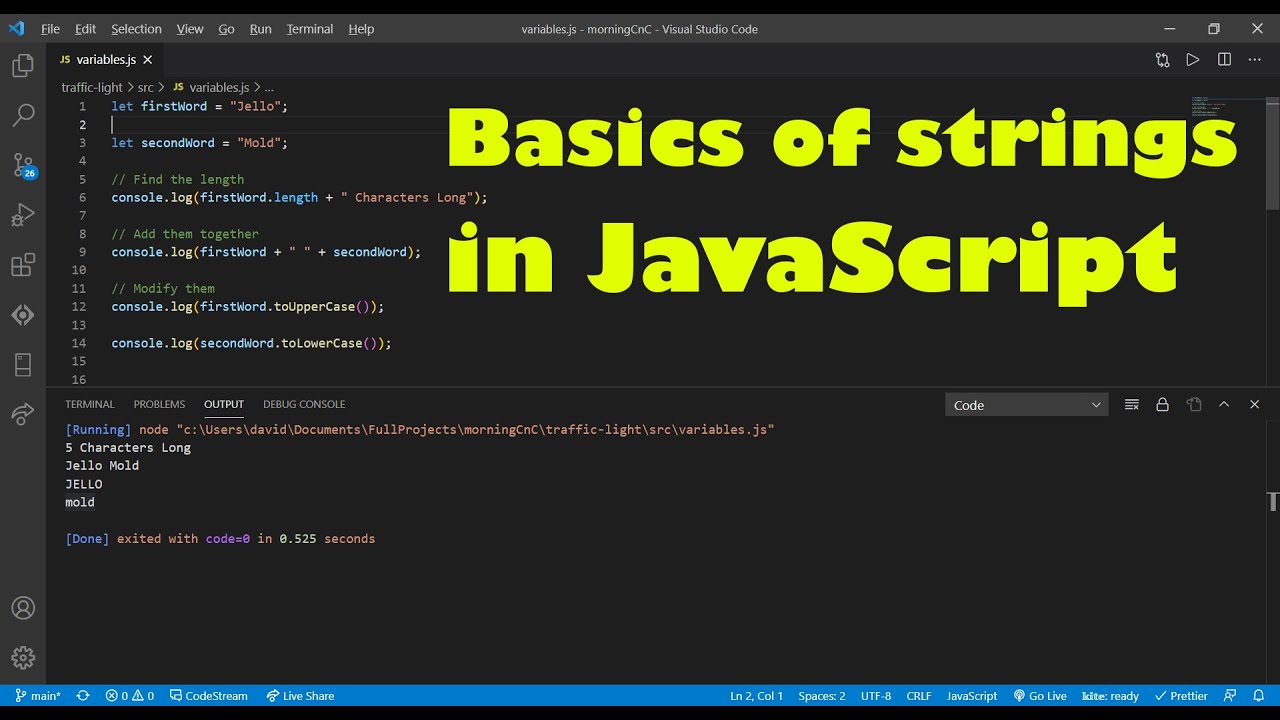Click the notifications bell in the status bar
This screenshot has width=1280, height=720.
click(x=1261, y=696)
